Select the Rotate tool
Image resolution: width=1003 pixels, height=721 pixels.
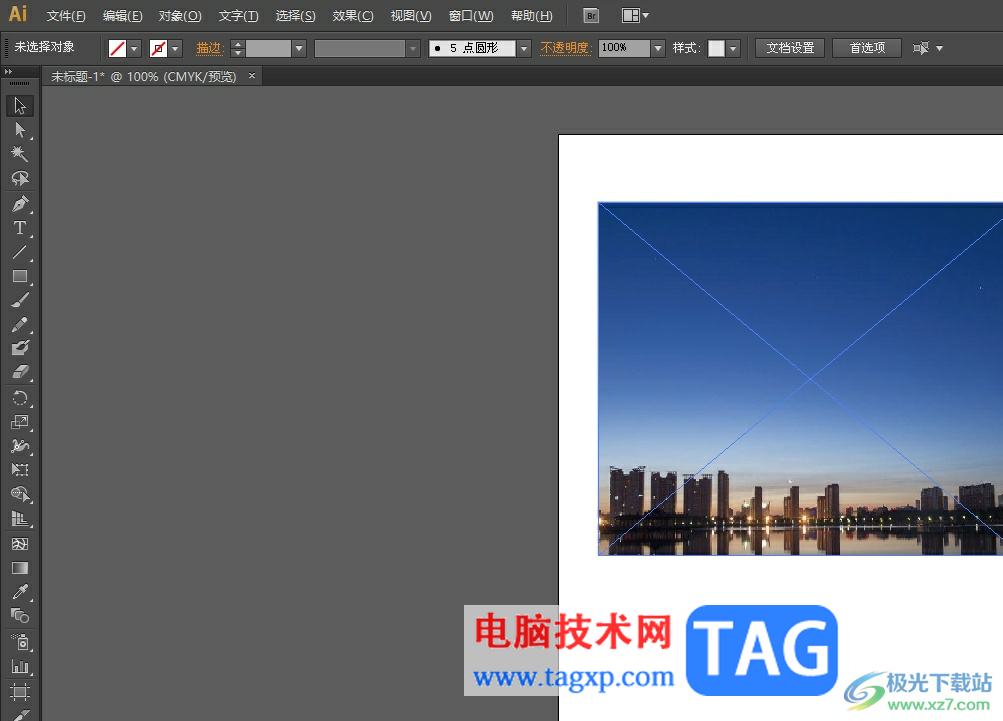coord(20,398)
